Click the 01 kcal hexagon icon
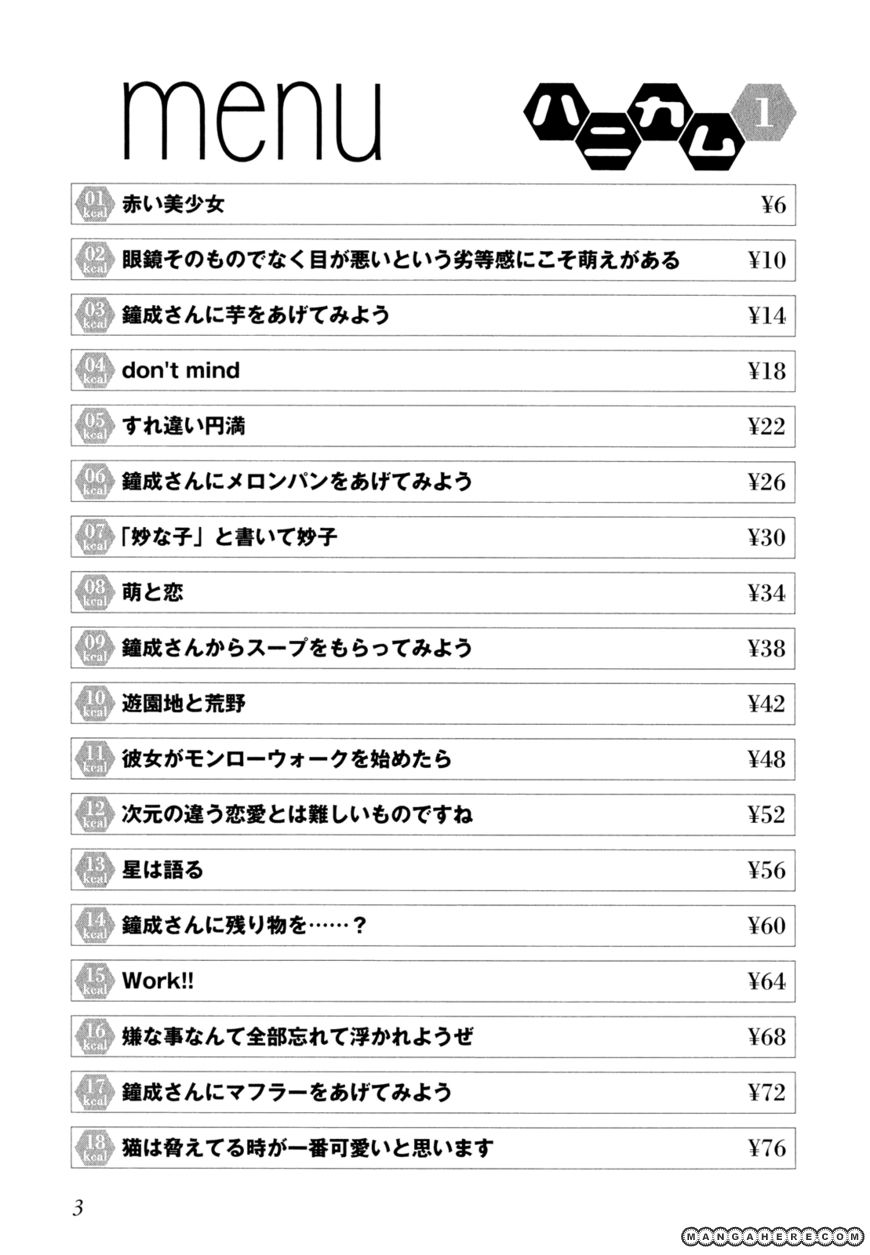 pos(95,205)
